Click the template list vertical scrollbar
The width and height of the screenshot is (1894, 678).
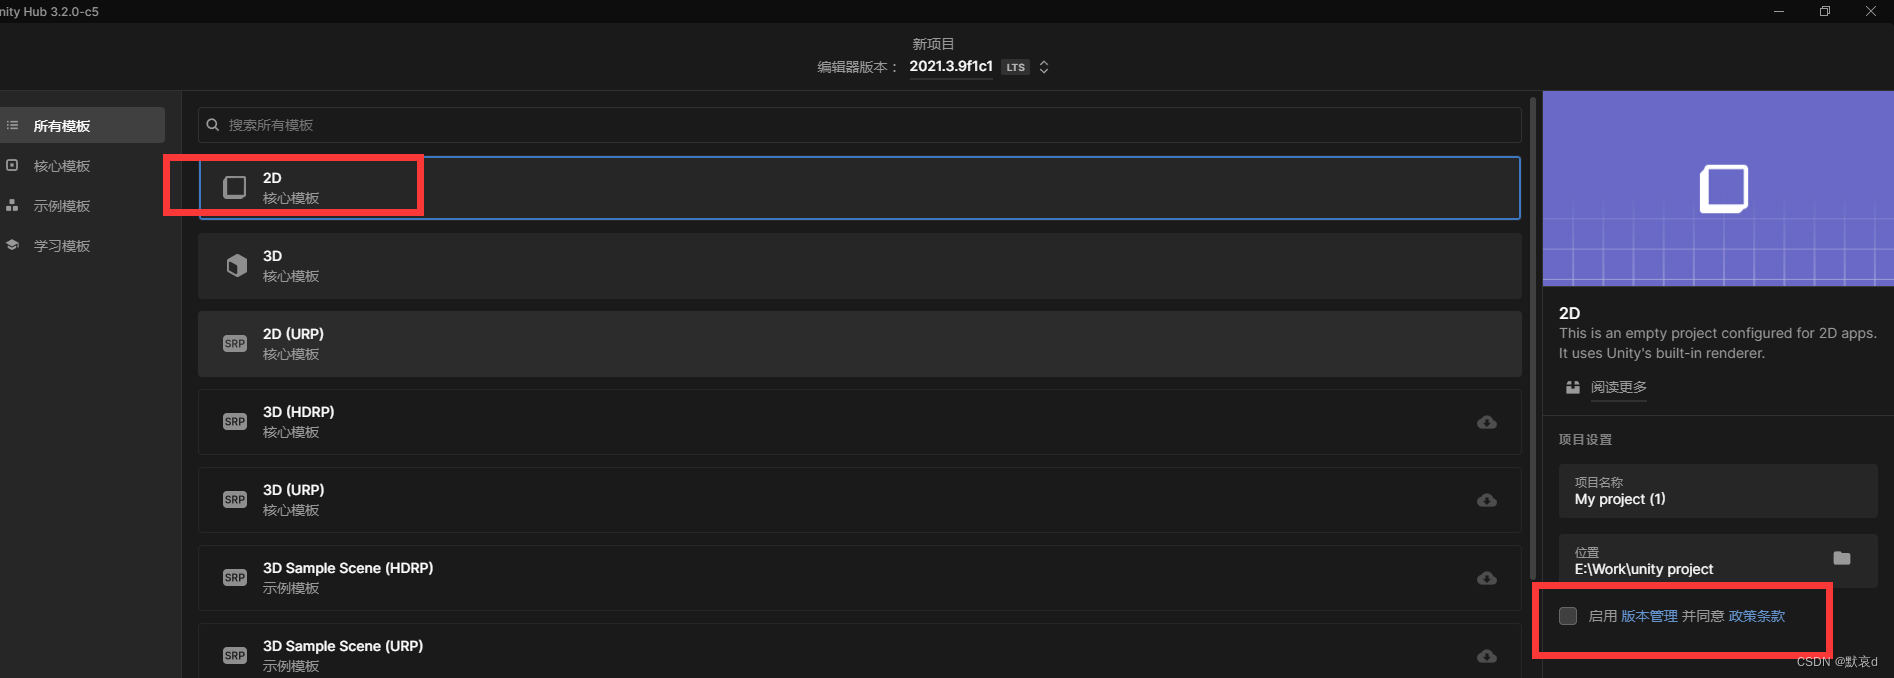tap(1533, 338)
